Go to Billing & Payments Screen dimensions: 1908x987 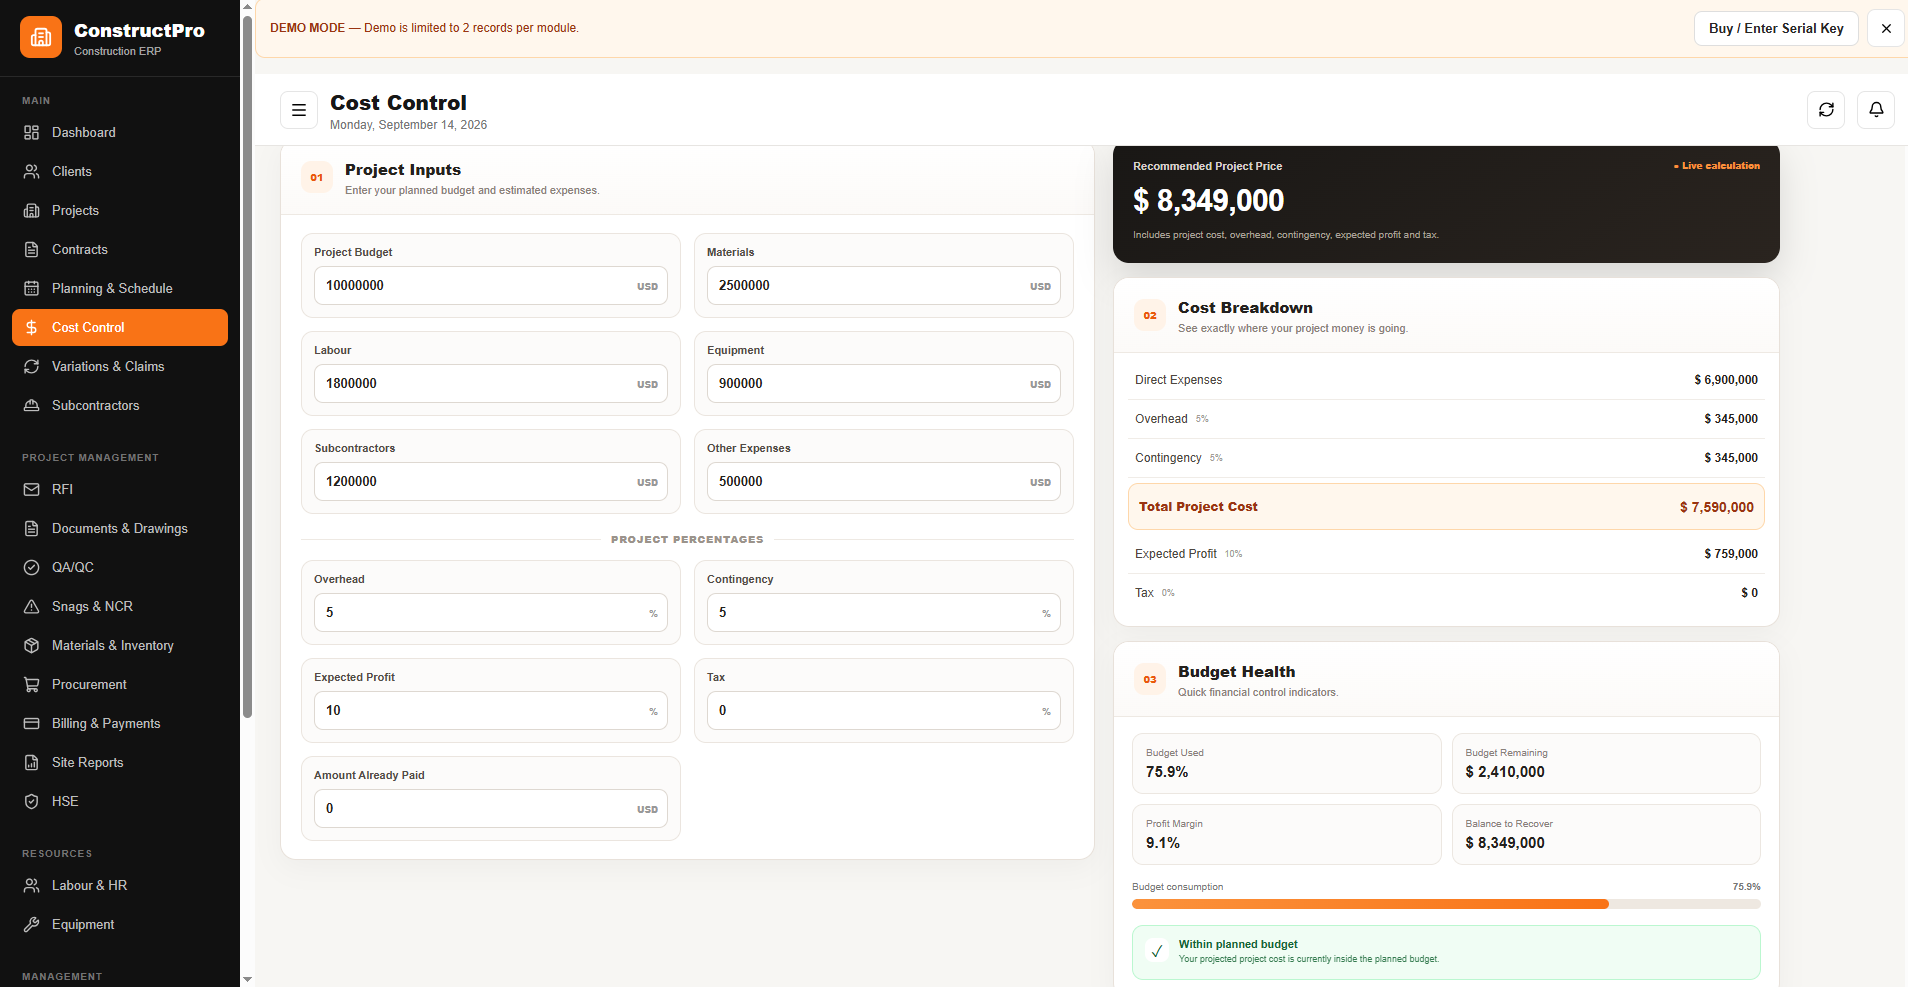120,724
